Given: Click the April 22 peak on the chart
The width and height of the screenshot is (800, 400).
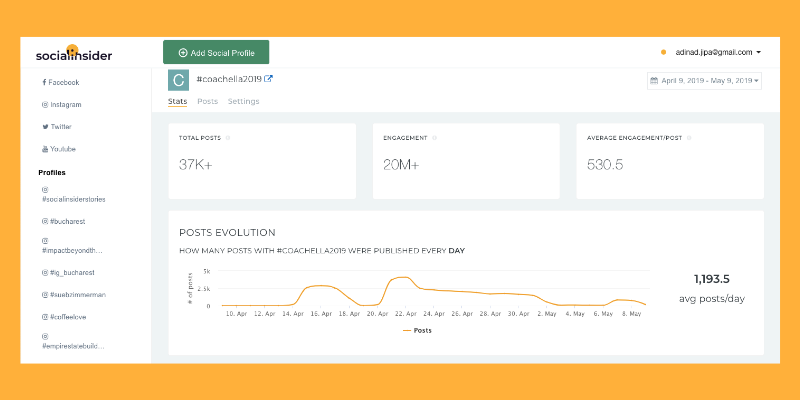Looking at the screenshot, I should (x=403, y=277).
